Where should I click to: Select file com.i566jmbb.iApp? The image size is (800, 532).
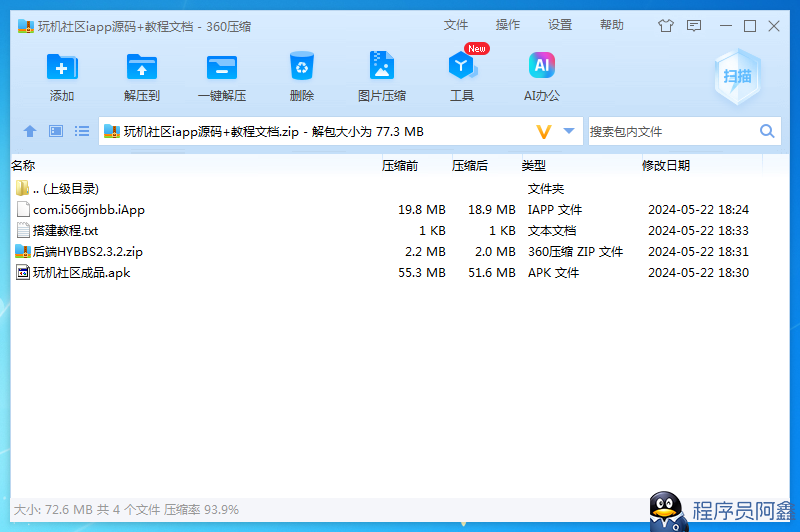pos(89,210)
